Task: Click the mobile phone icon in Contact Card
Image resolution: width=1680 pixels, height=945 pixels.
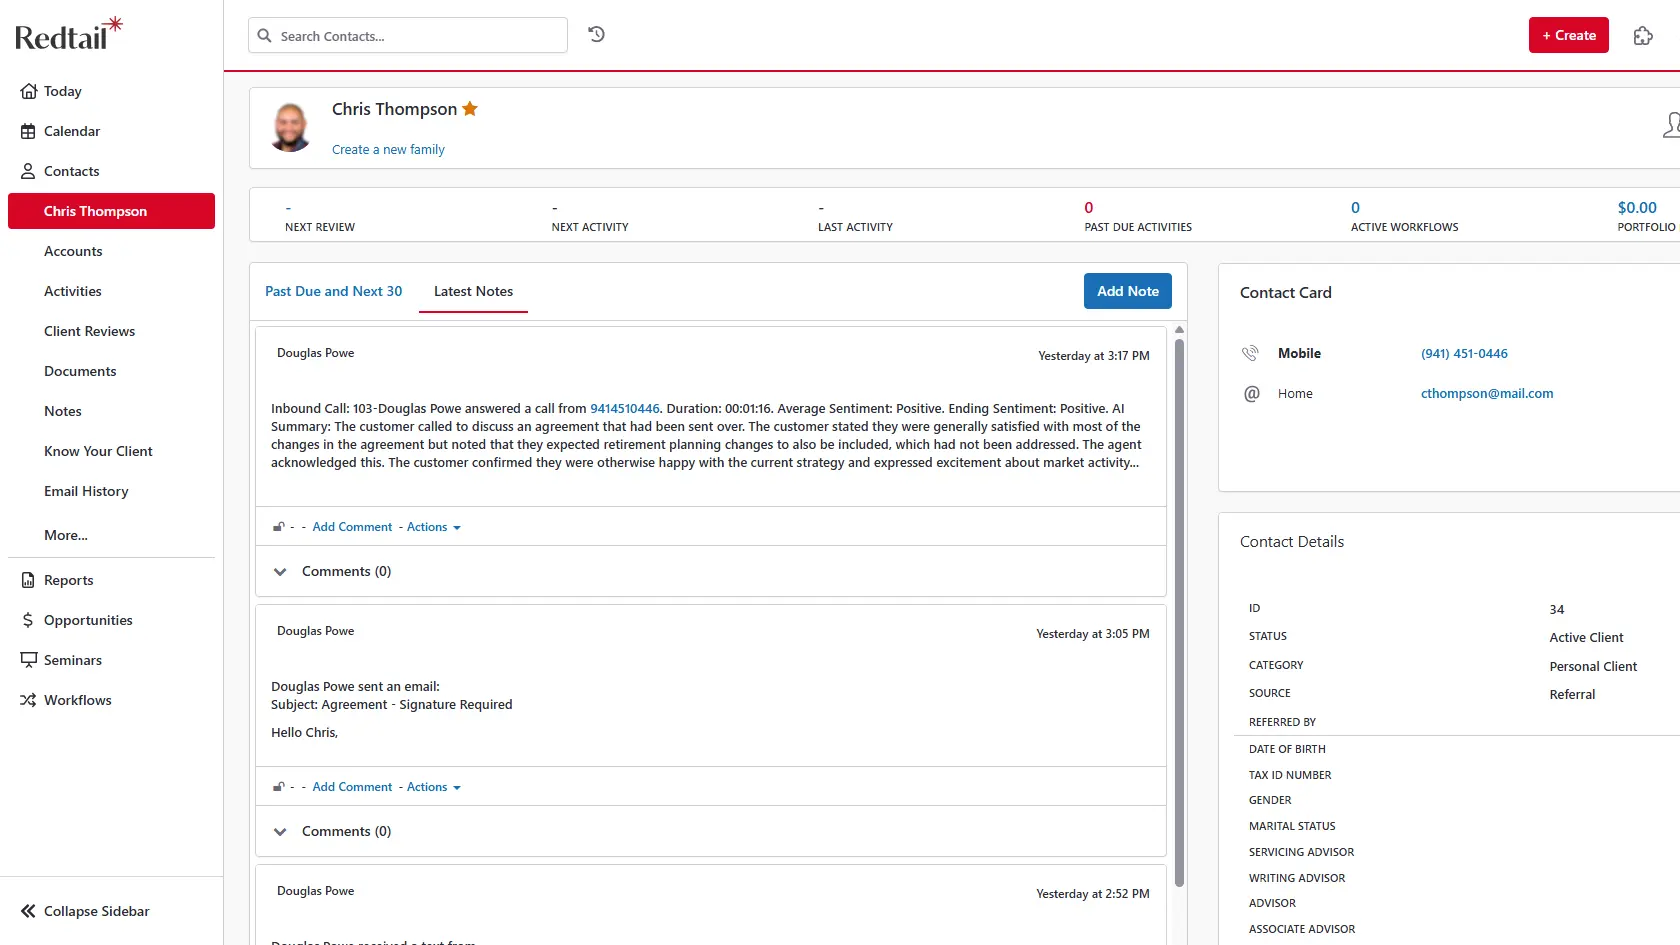Action: [x=1250, y=353]
